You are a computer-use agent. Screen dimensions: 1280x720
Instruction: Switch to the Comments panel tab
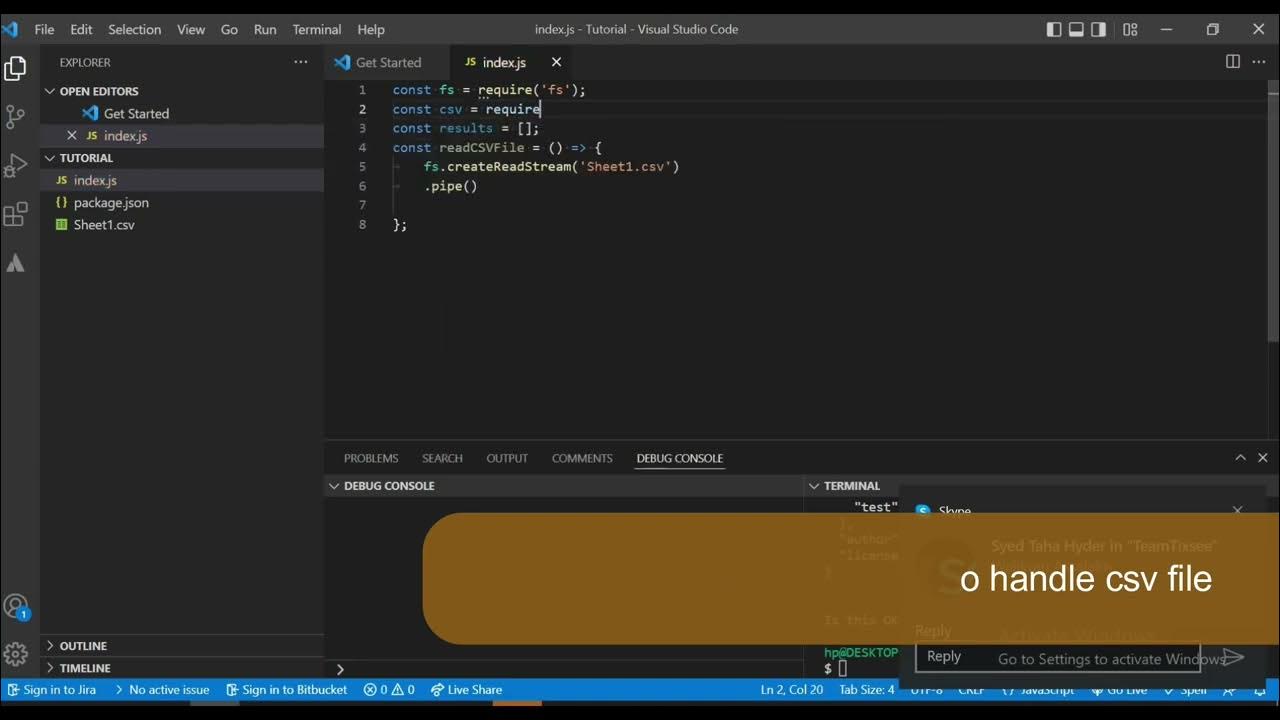[x=582, y=458]
